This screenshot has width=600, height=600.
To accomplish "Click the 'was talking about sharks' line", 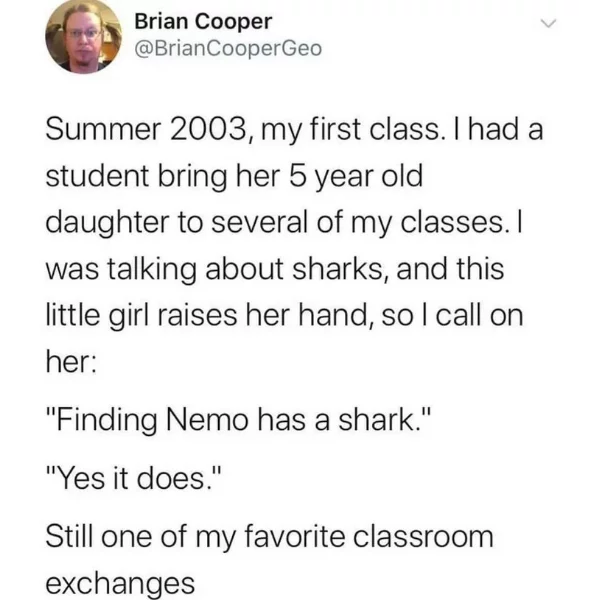I will tap(275, 269).
